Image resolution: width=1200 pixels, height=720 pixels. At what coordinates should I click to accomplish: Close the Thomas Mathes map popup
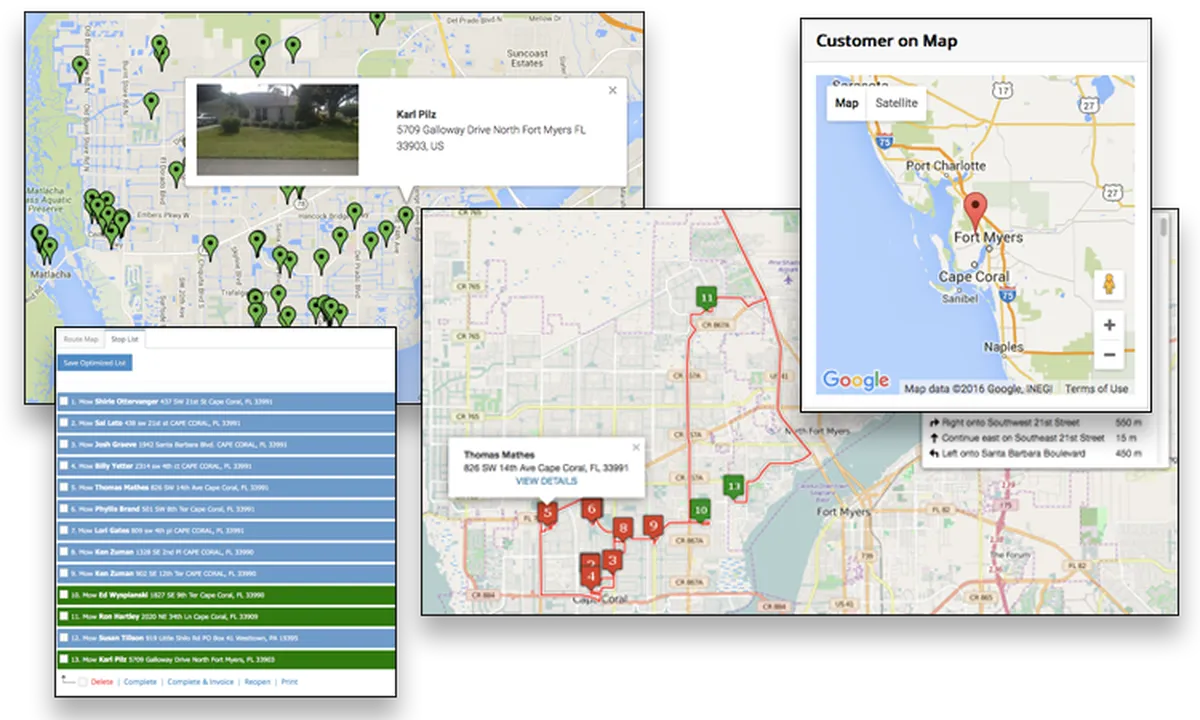click(x=636, y=447)
